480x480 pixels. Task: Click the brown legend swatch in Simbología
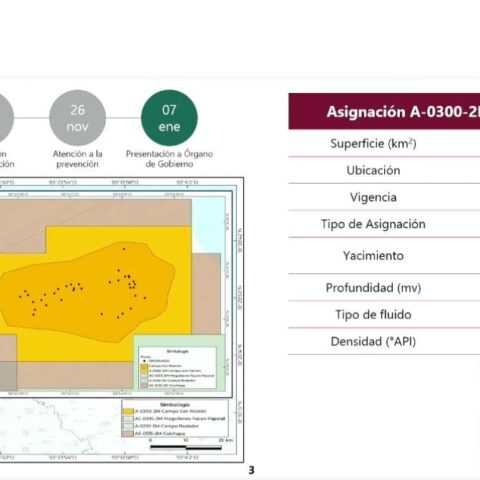(x=128, y=434)
